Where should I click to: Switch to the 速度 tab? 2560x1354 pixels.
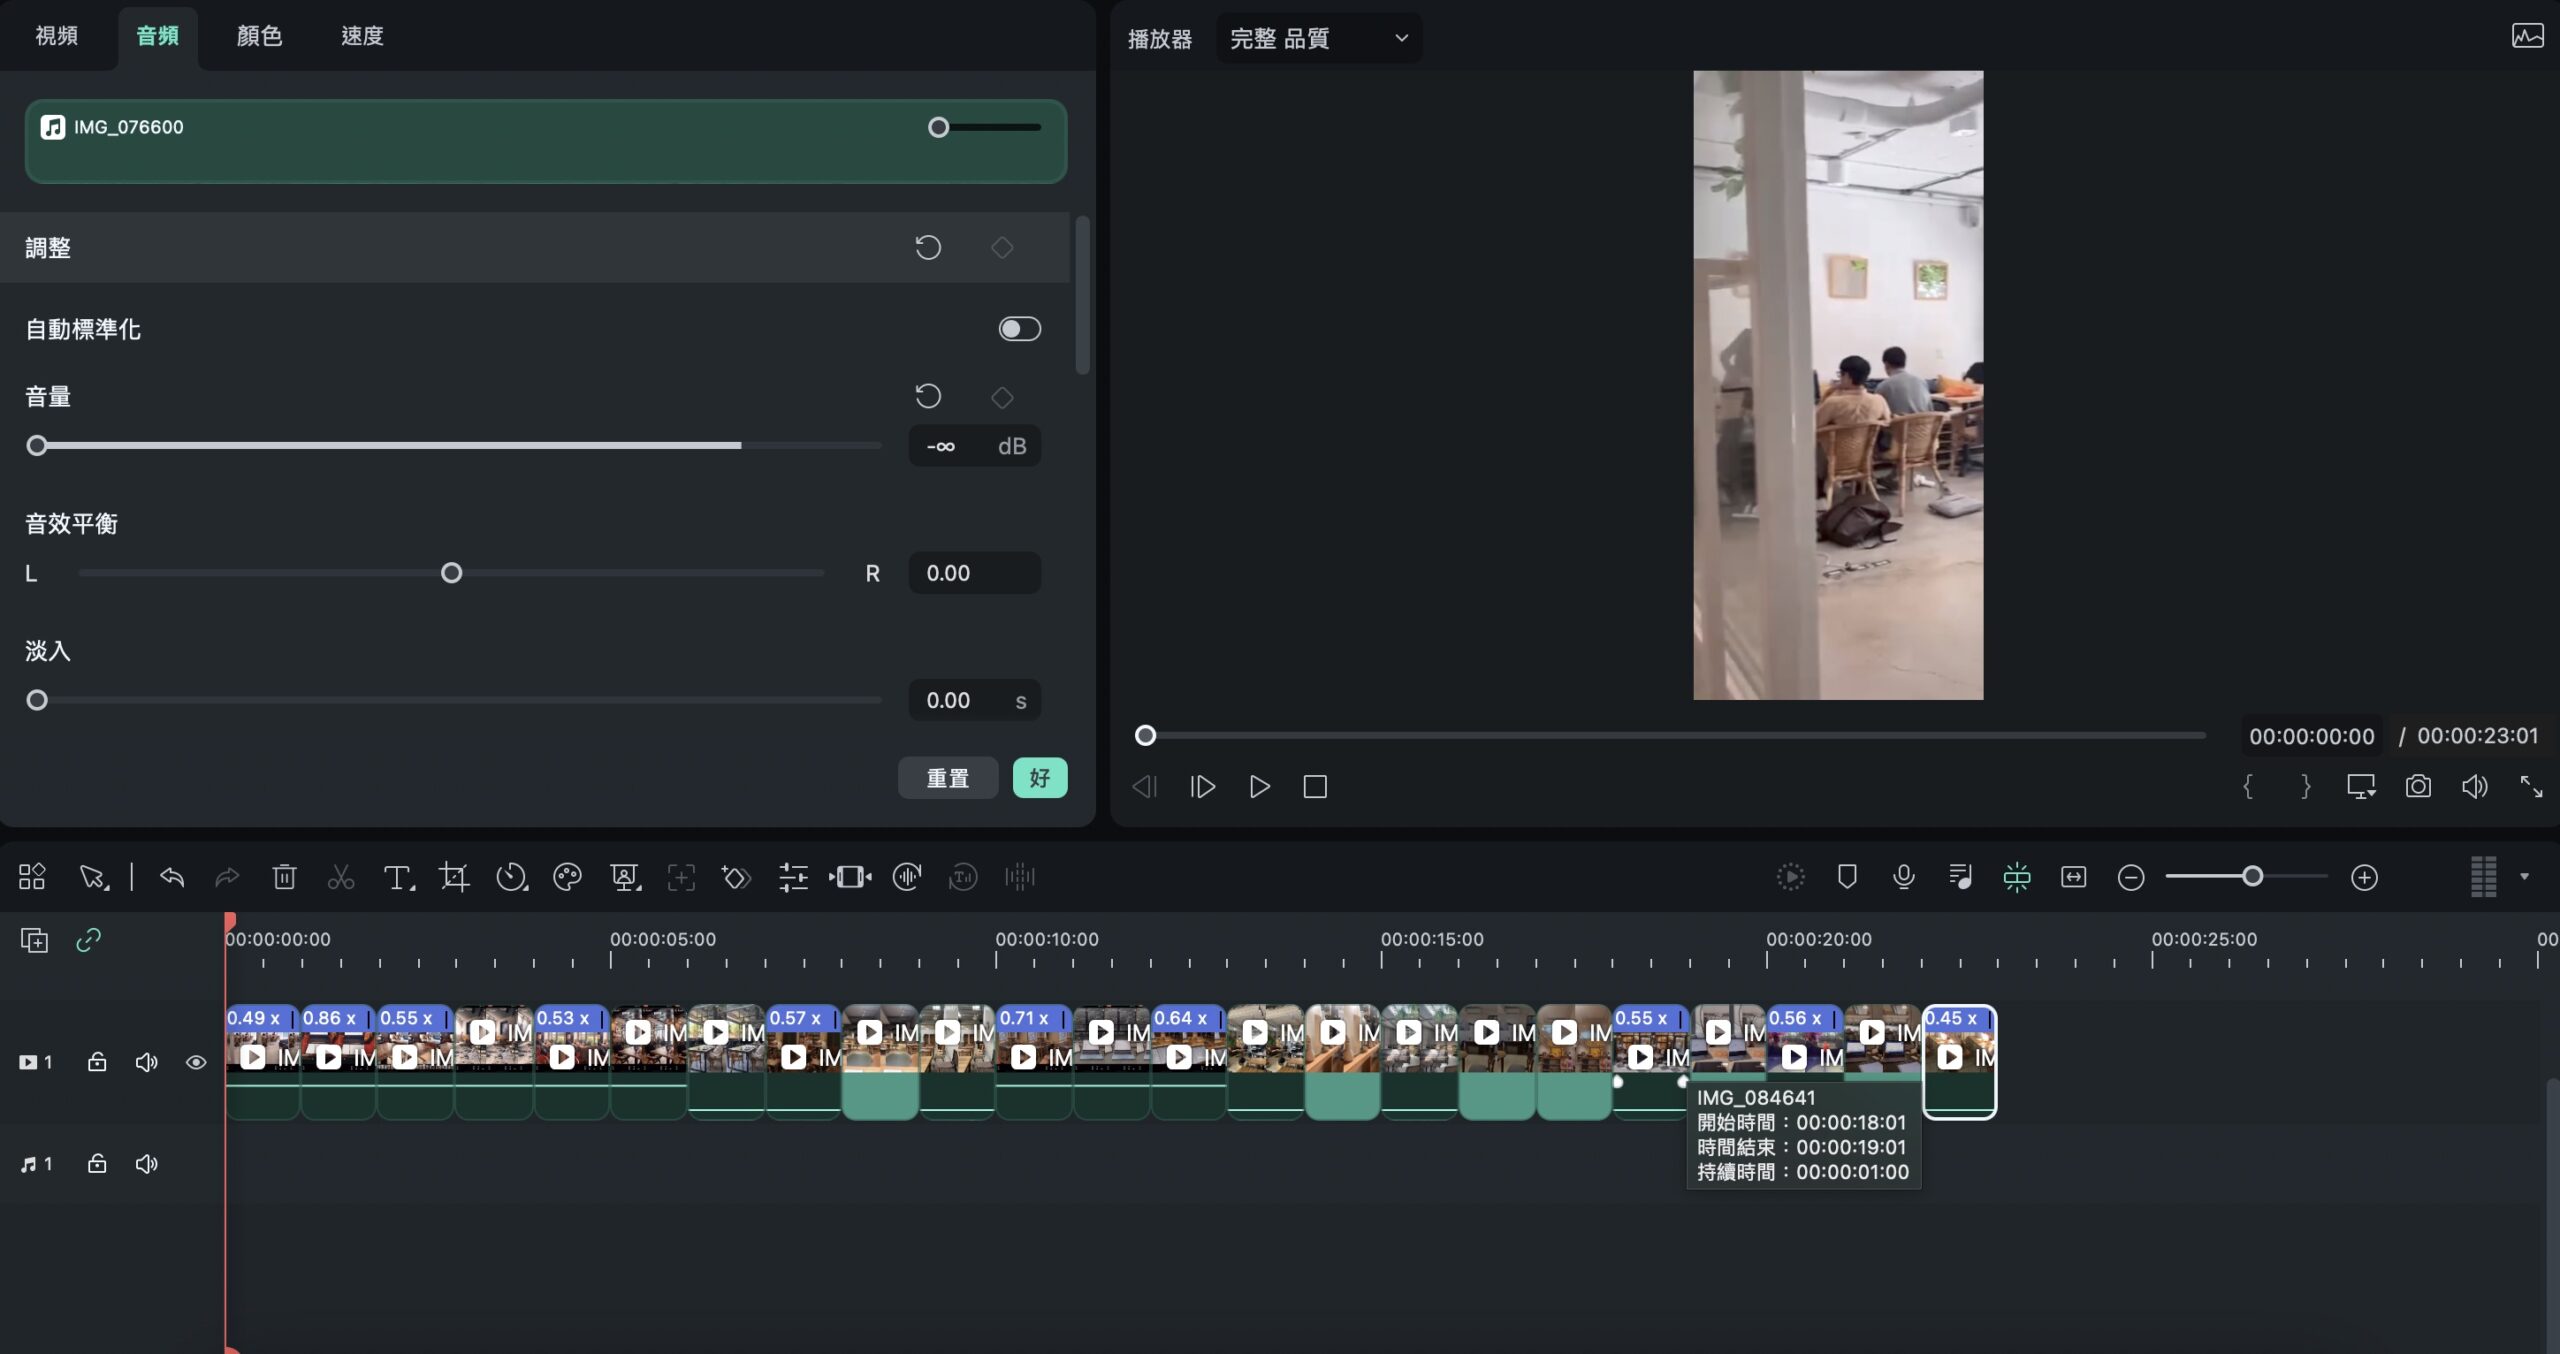(362, 36)
